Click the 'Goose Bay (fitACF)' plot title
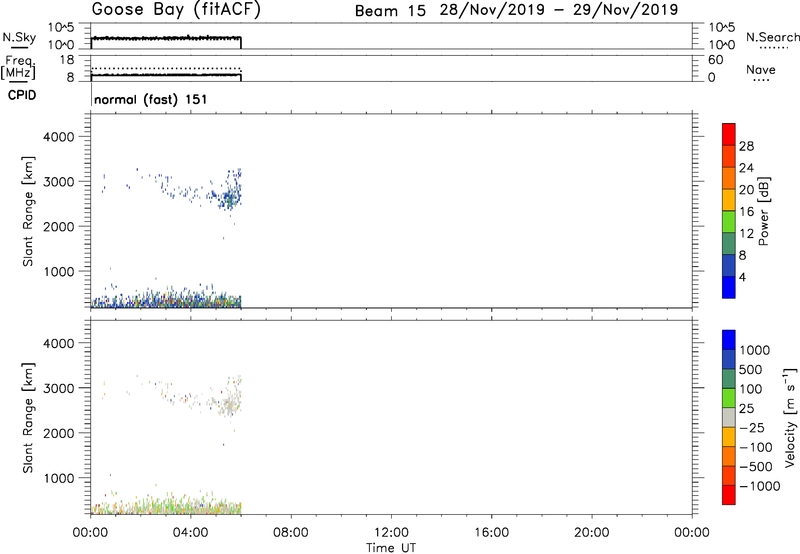Screen dimensions: 800x554 pos(176,9)
